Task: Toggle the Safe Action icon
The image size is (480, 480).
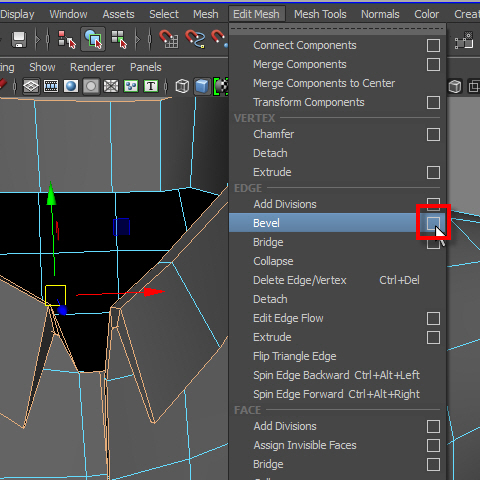Action: click(131, 86)
